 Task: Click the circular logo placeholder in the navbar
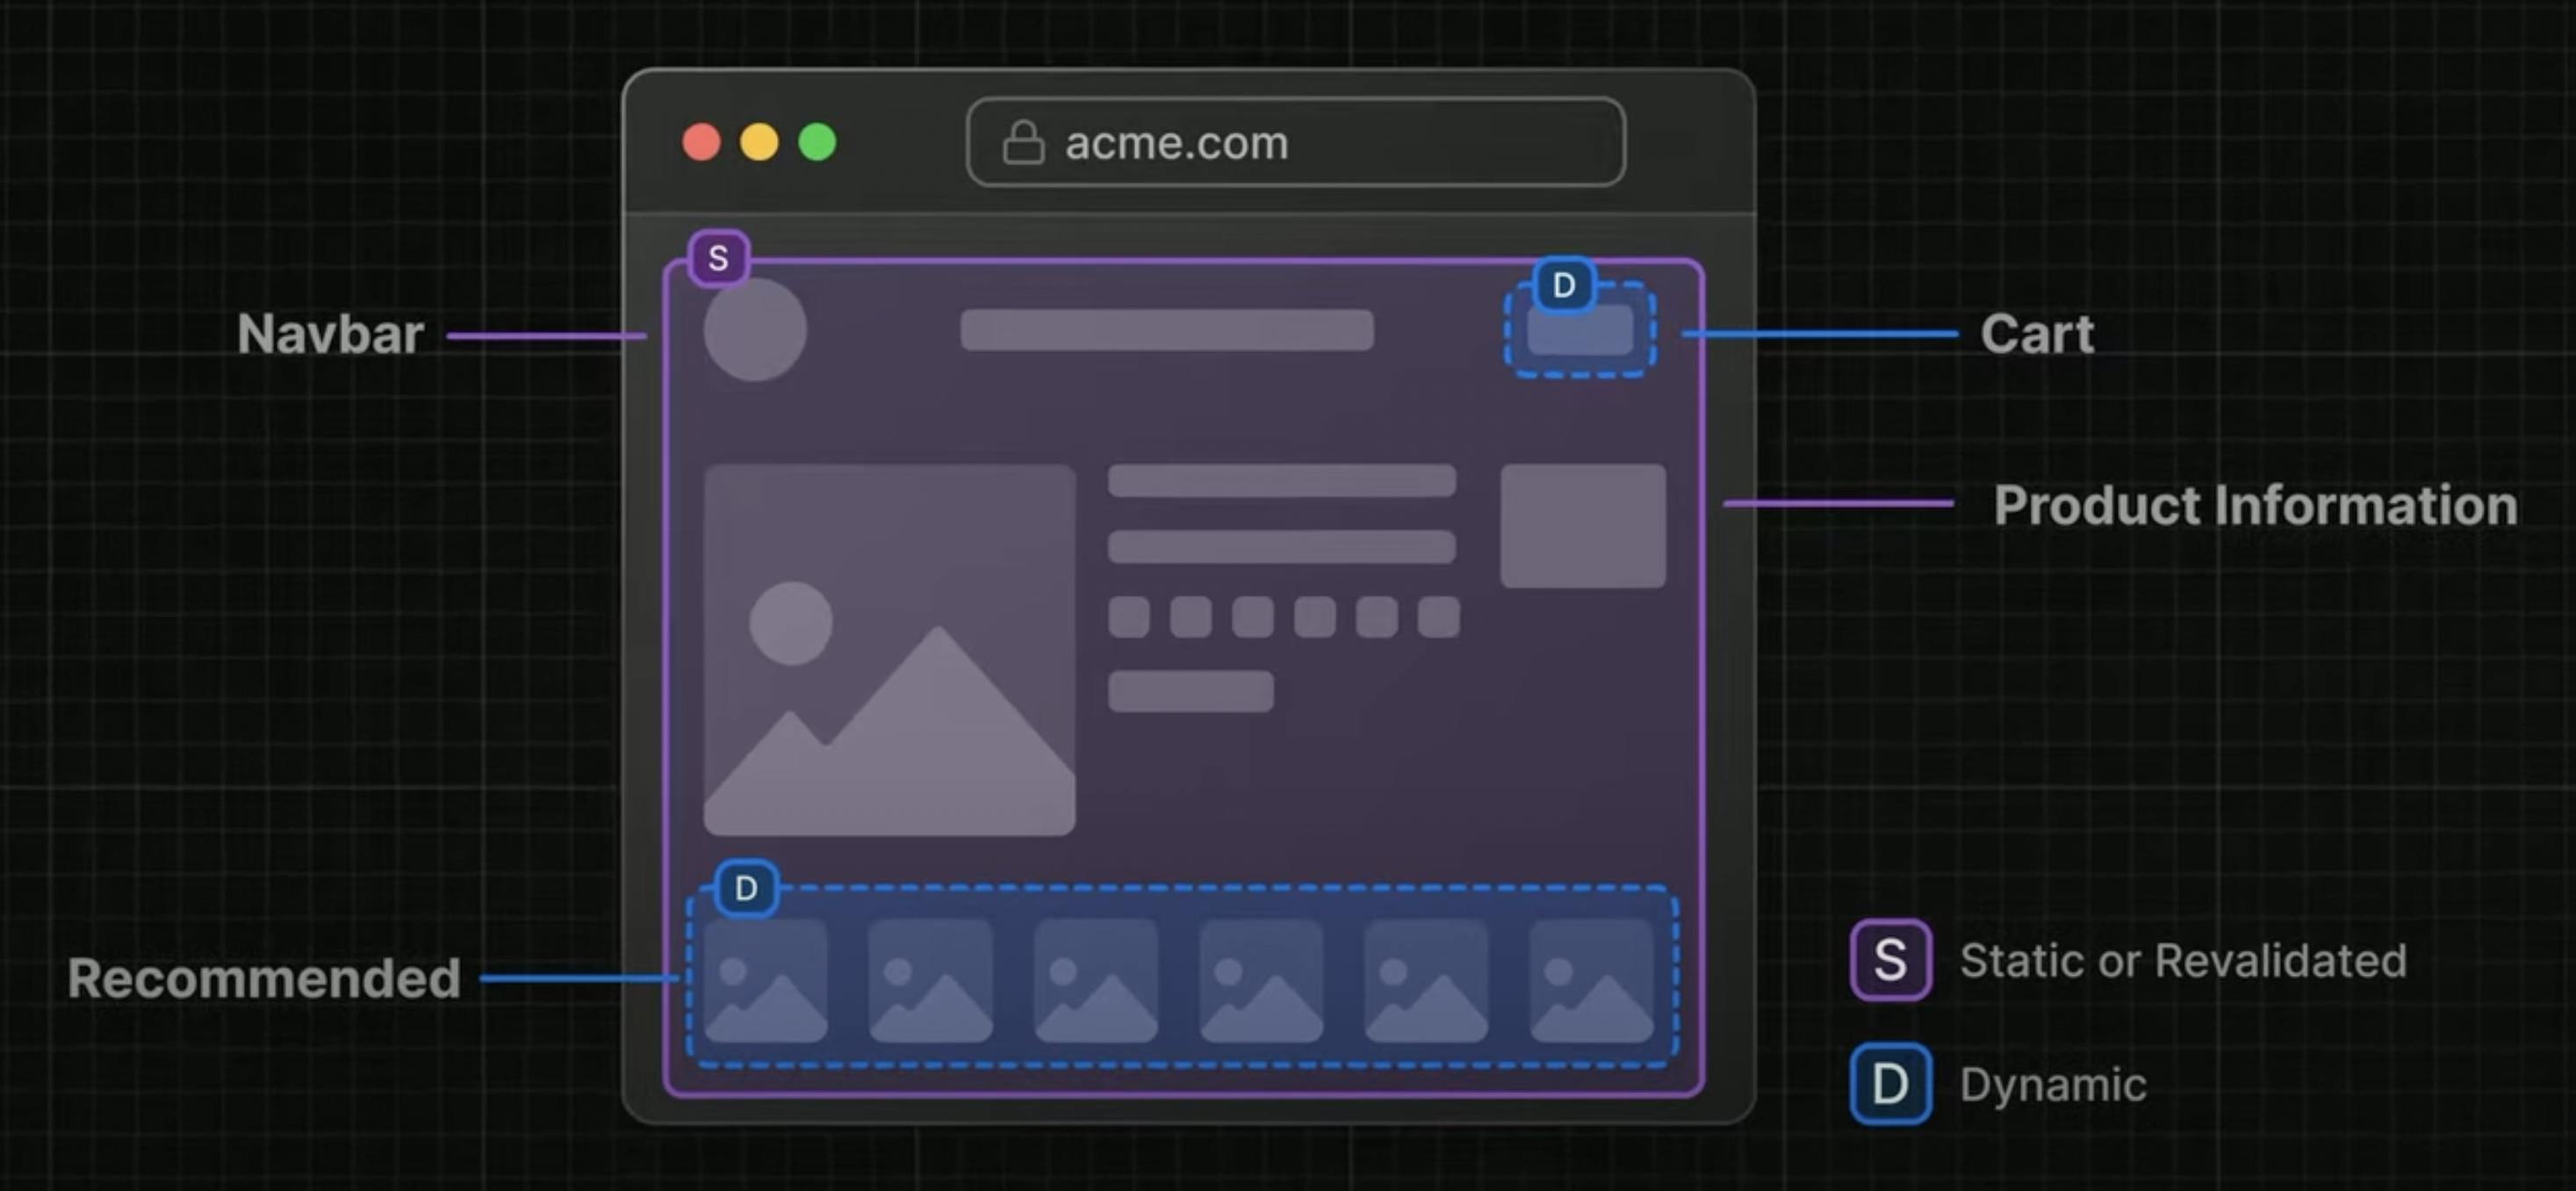(755, 330)
